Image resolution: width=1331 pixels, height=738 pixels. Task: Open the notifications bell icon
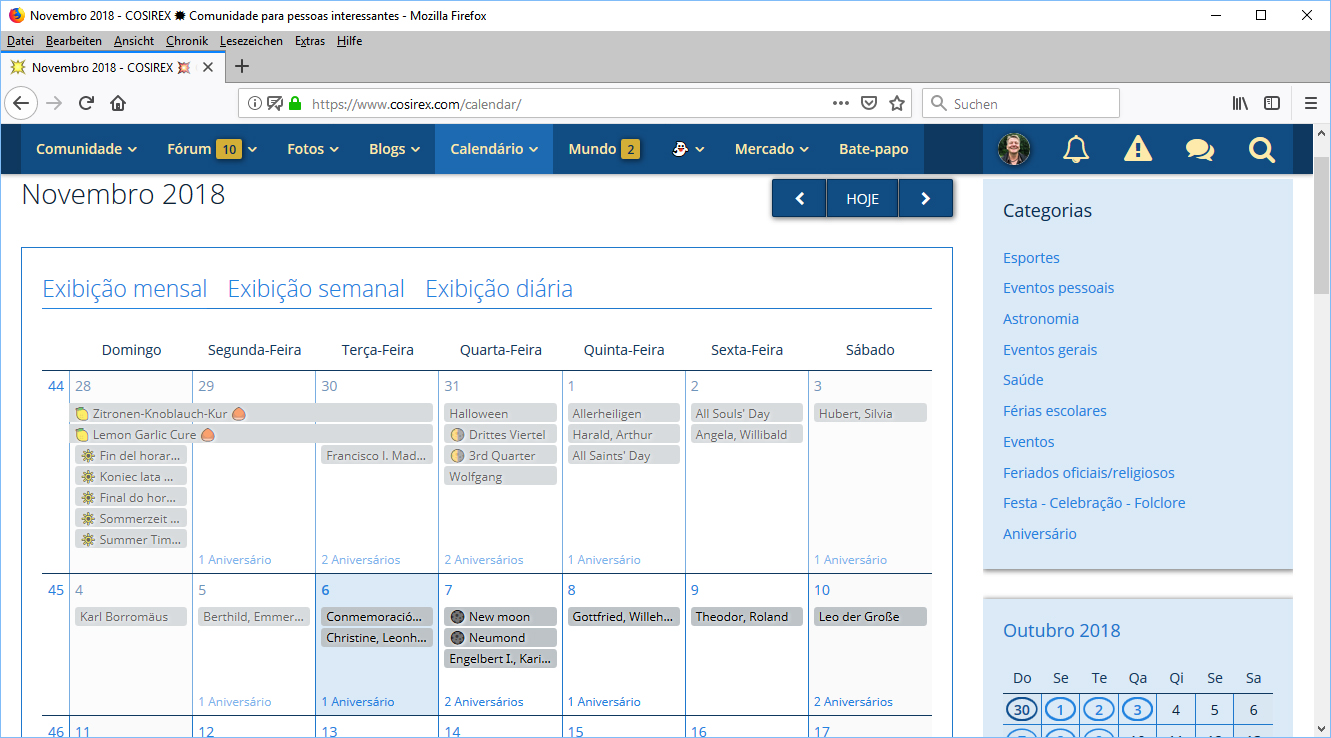click(x=1076, y=149)
